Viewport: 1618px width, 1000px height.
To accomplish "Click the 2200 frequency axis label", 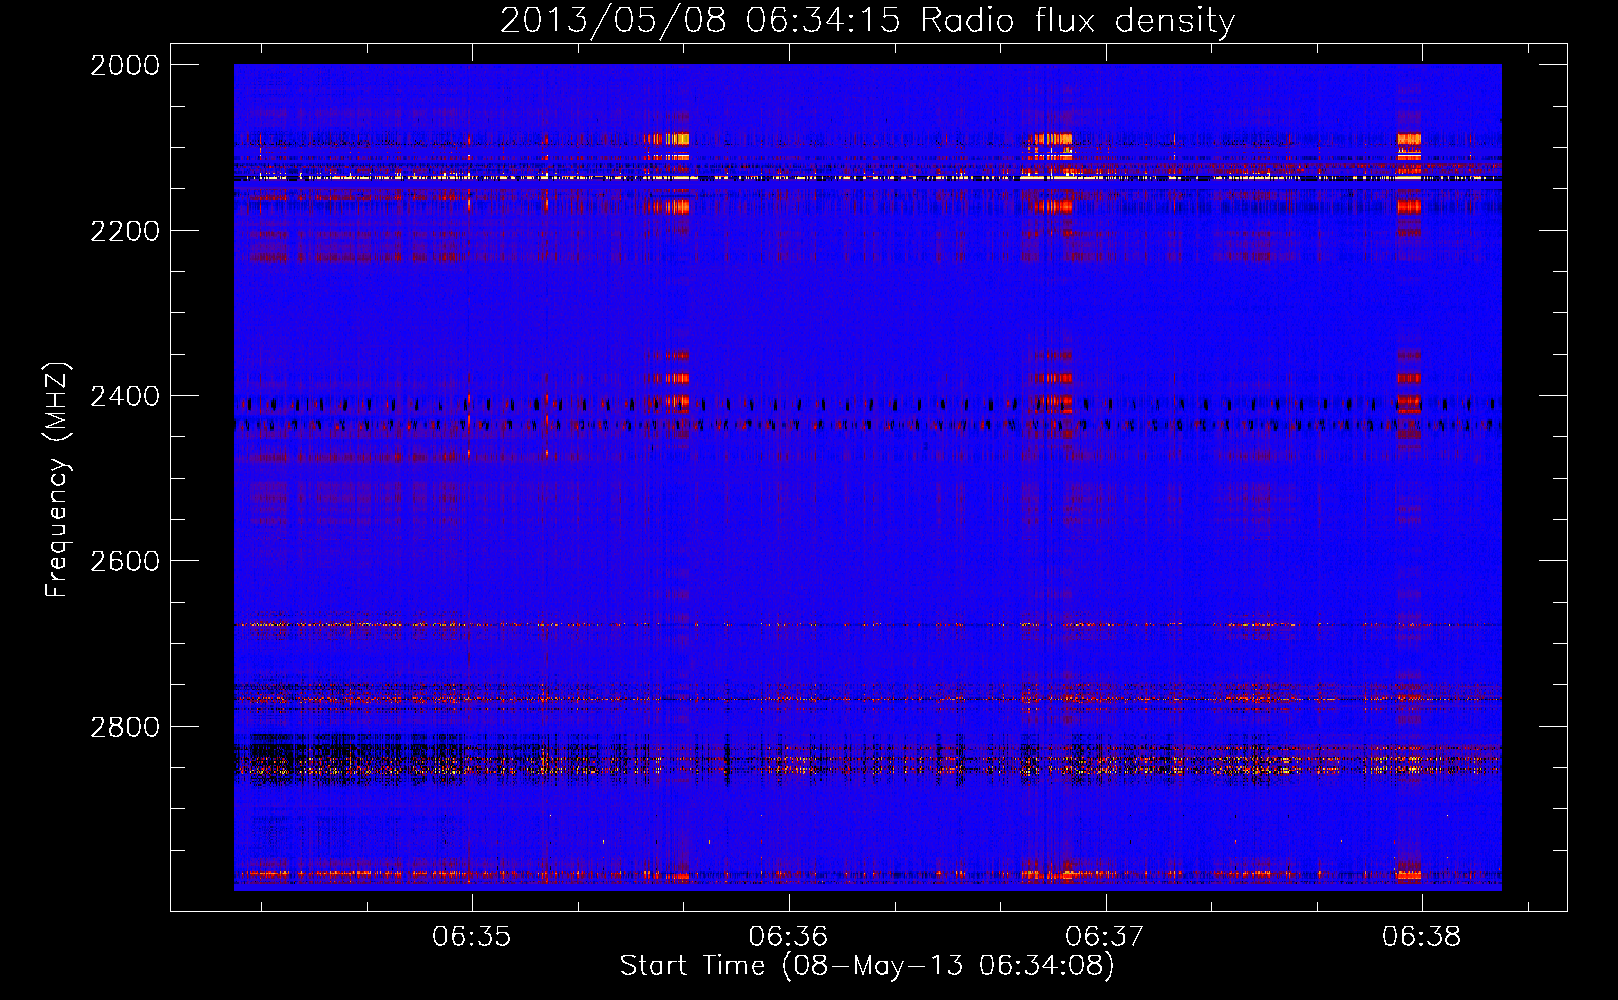I will [125, 231].
